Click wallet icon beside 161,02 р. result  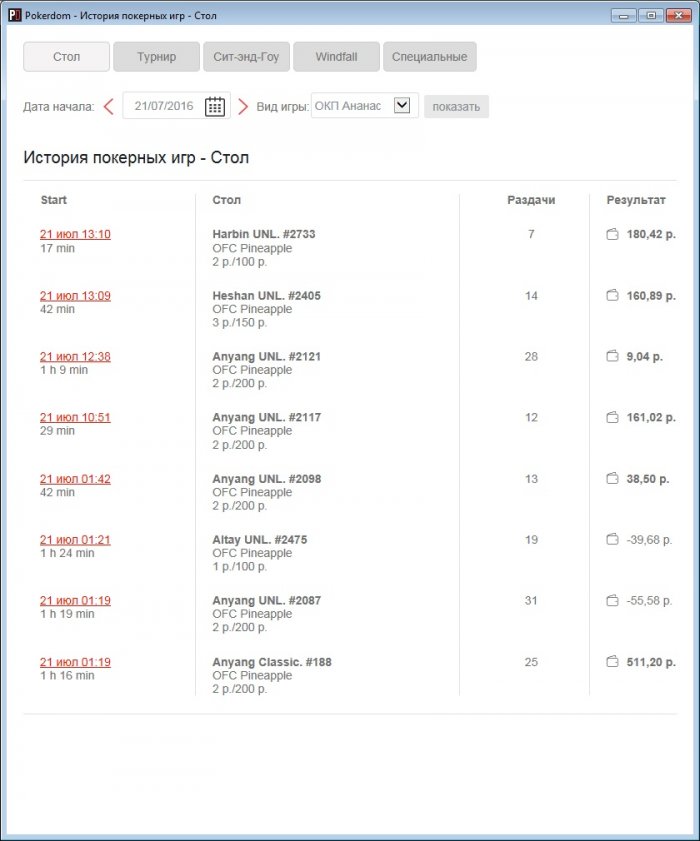click(612, 417)
